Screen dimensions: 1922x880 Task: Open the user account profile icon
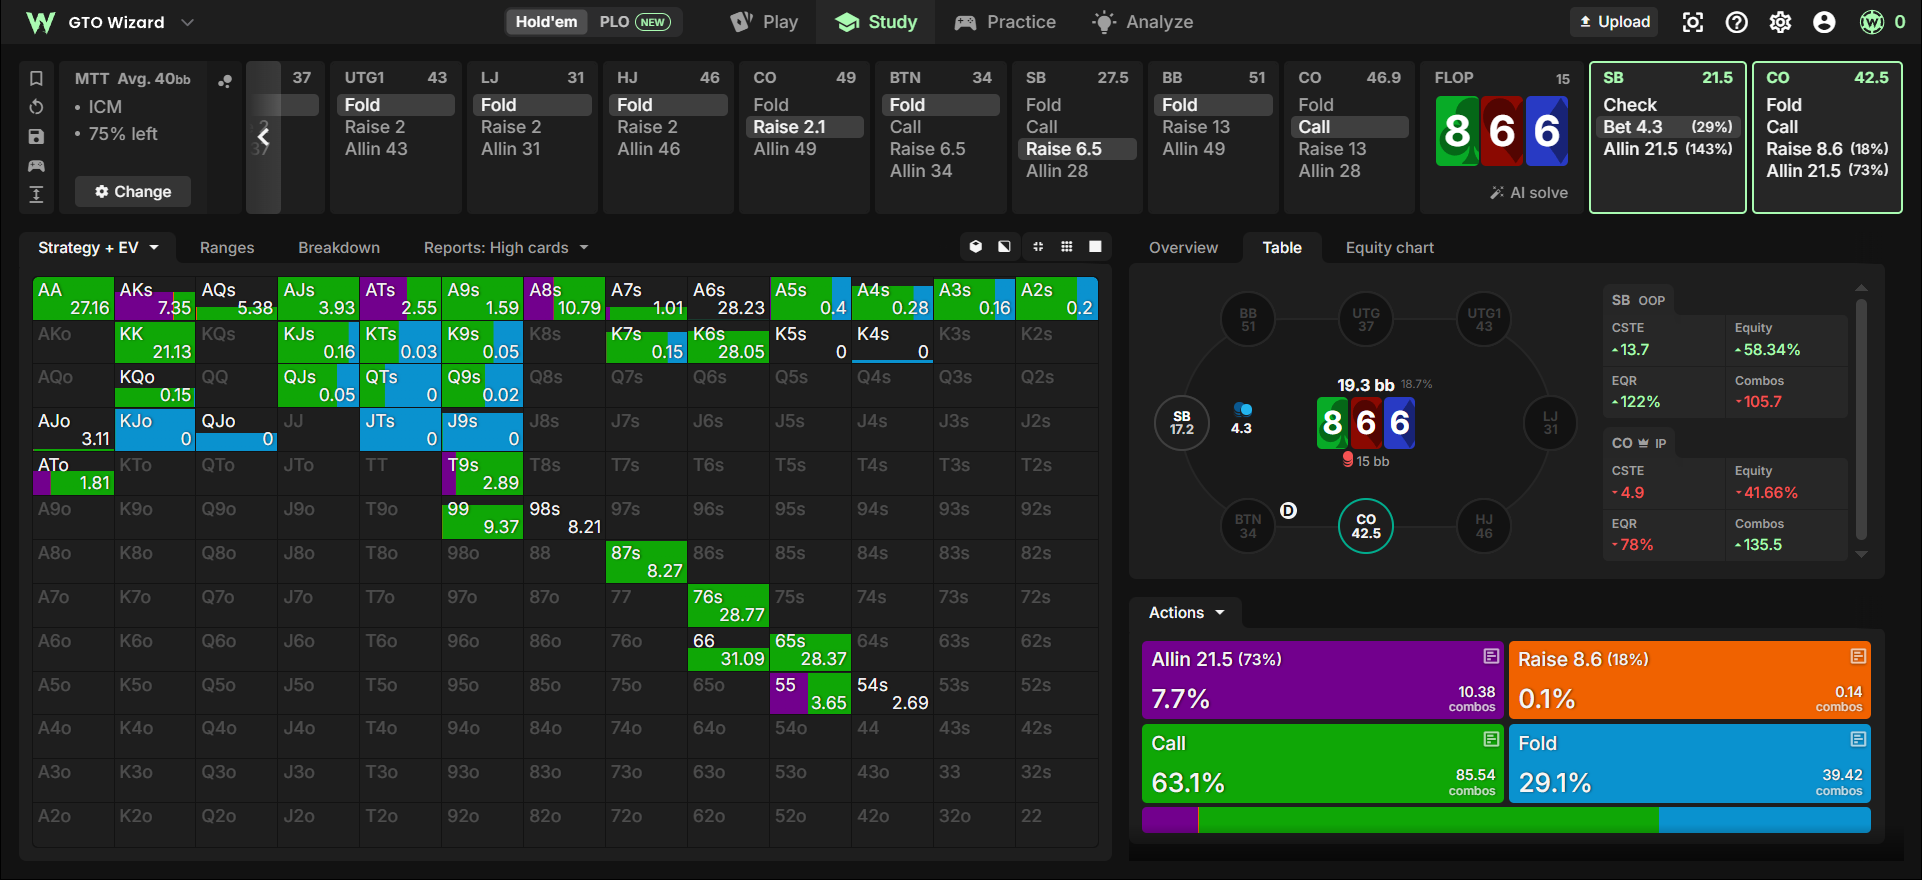click(x=1824, y=22)
